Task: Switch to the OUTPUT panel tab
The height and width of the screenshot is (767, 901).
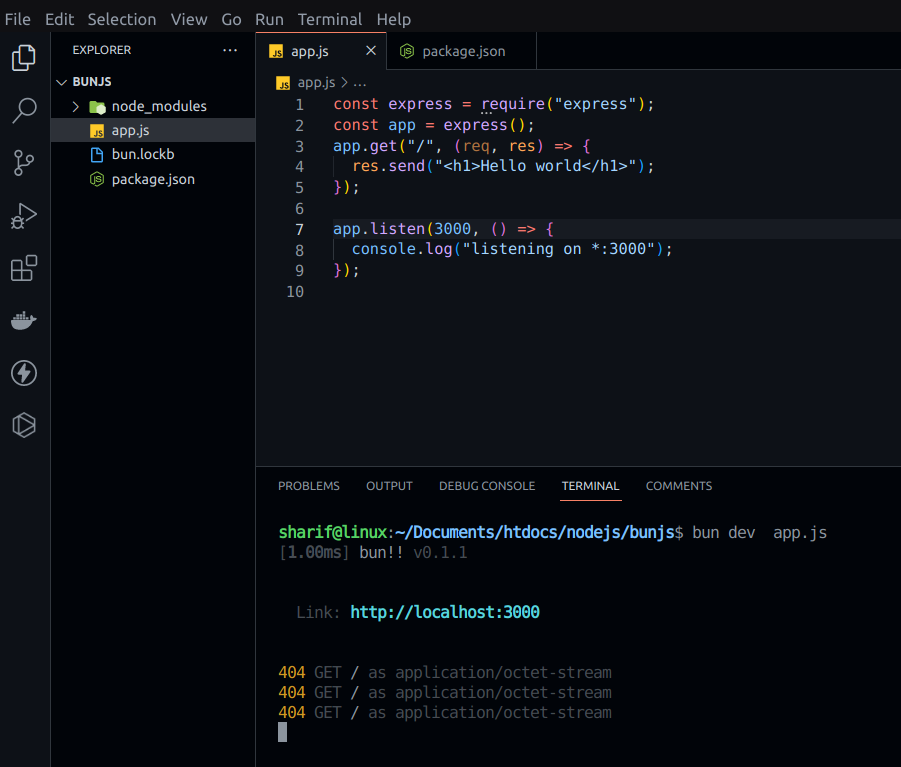Action: pos(389,486)
